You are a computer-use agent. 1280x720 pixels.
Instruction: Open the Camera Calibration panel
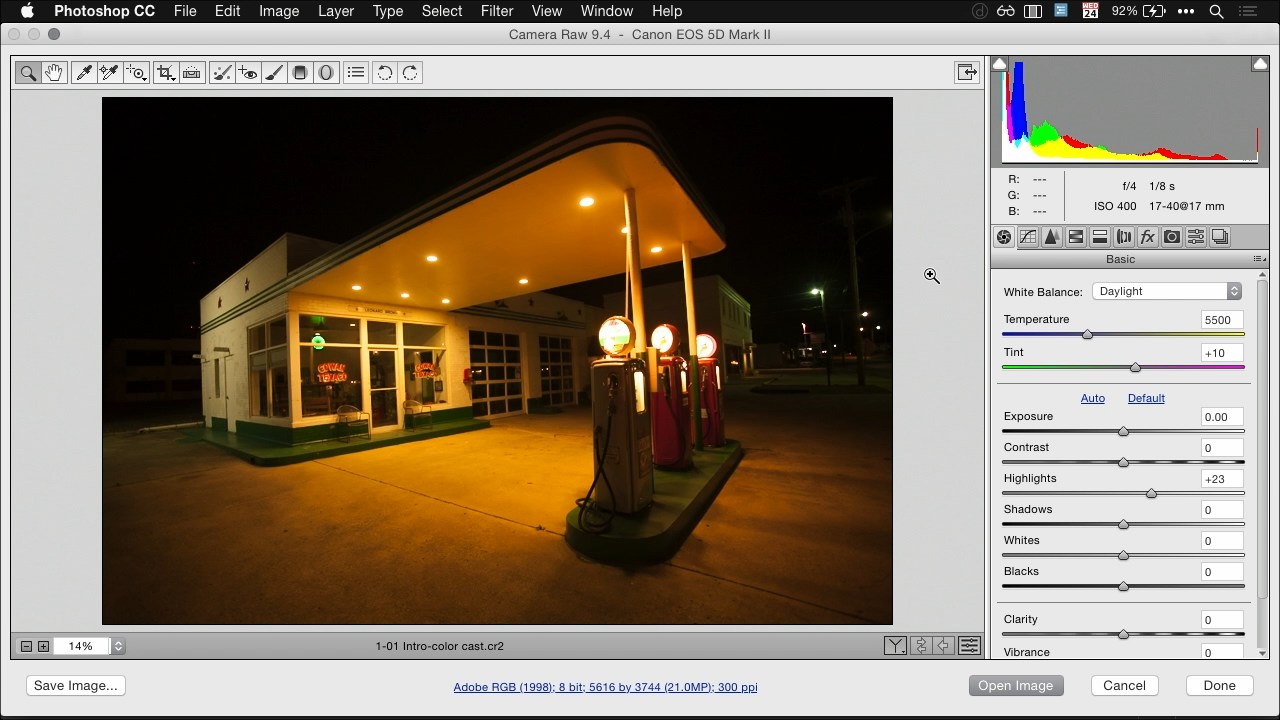tap(1172, 237)
